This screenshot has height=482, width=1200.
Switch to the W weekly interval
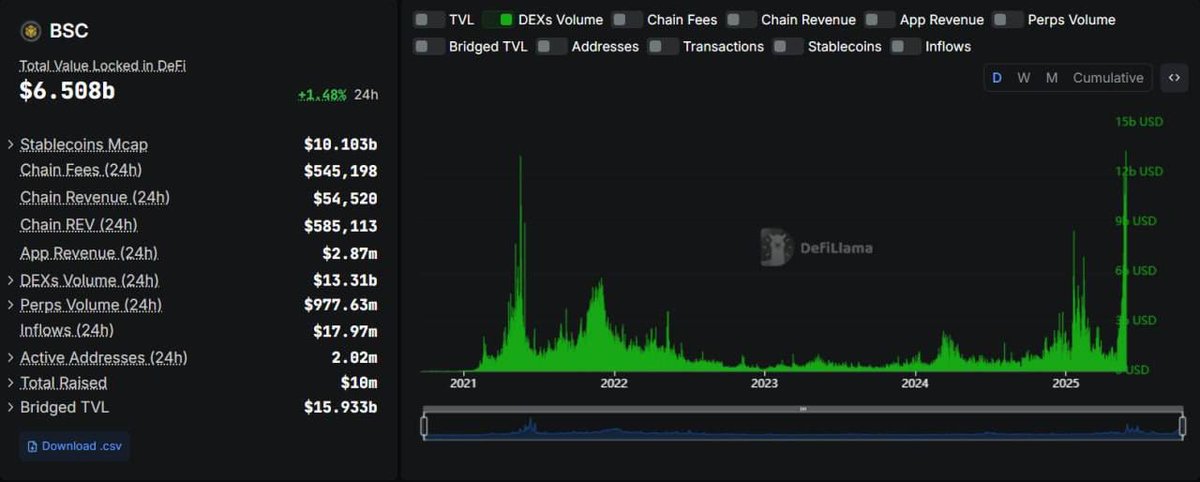(x=1024, y=77)
